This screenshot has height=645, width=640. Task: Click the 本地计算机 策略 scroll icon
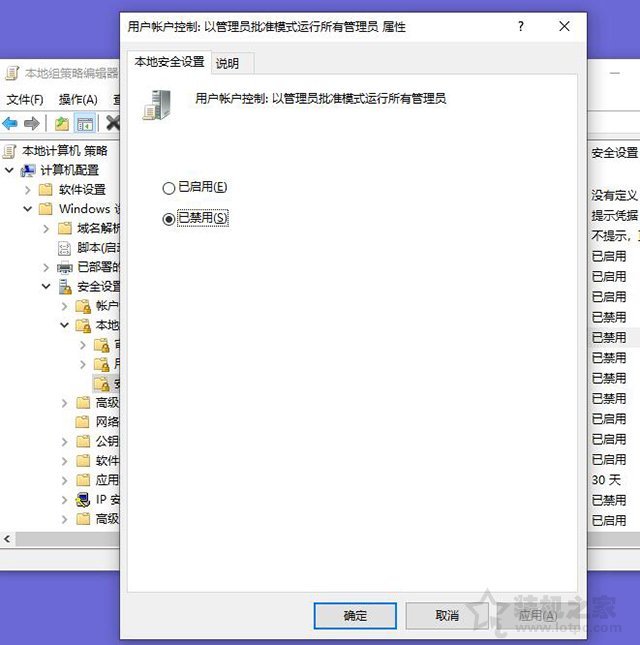[9, 151]
